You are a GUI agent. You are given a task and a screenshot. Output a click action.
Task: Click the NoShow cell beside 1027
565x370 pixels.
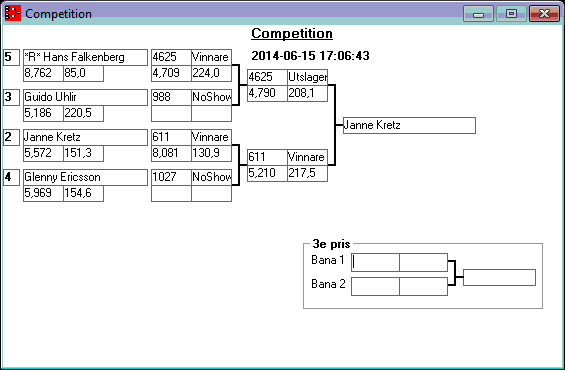coord(212,177)
